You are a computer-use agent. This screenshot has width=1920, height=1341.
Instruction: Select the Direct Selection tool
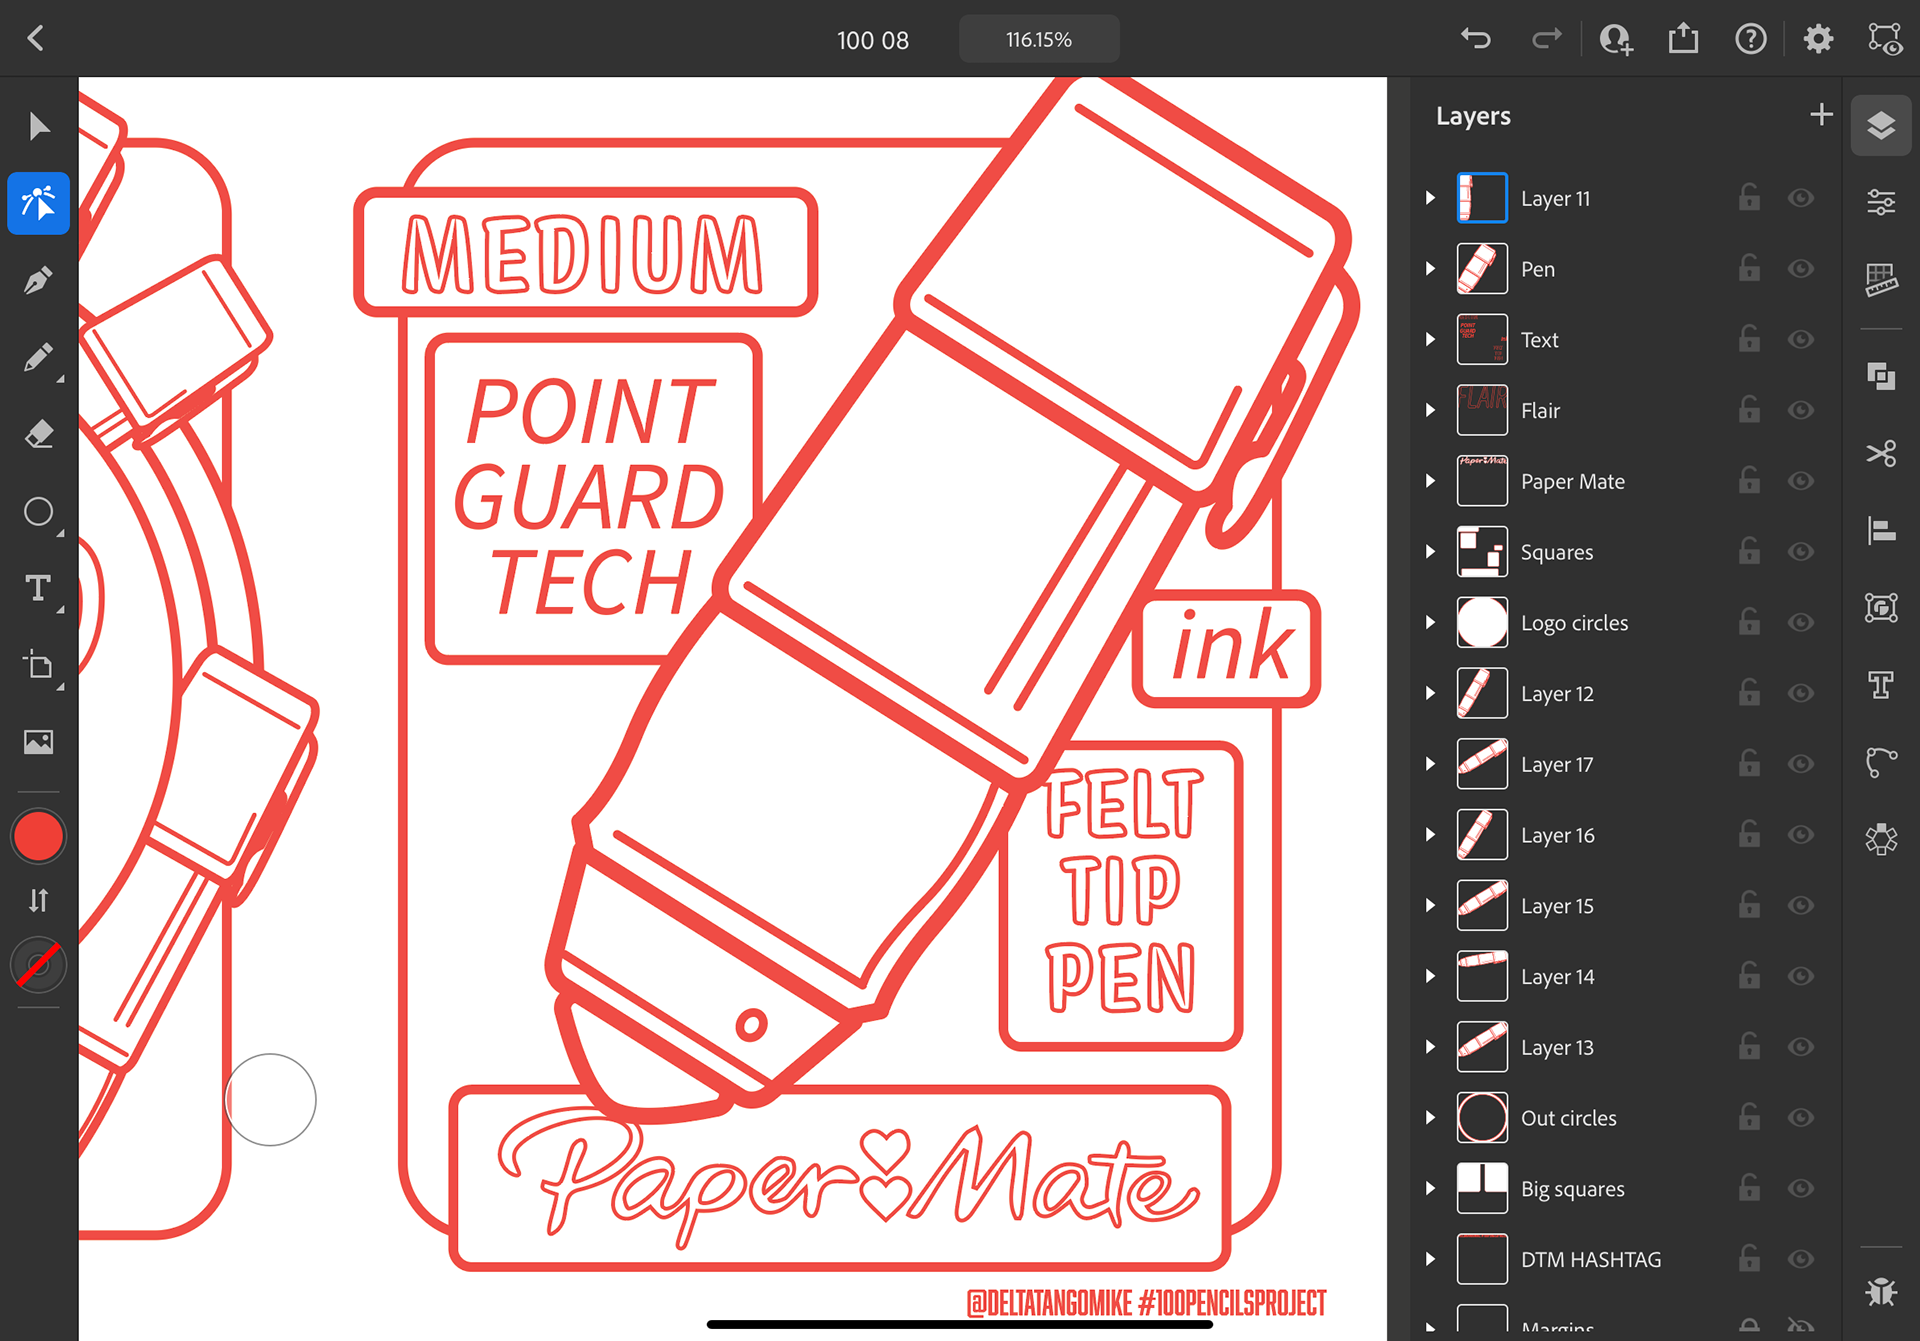pyautogui.click(x=38, y=203)
